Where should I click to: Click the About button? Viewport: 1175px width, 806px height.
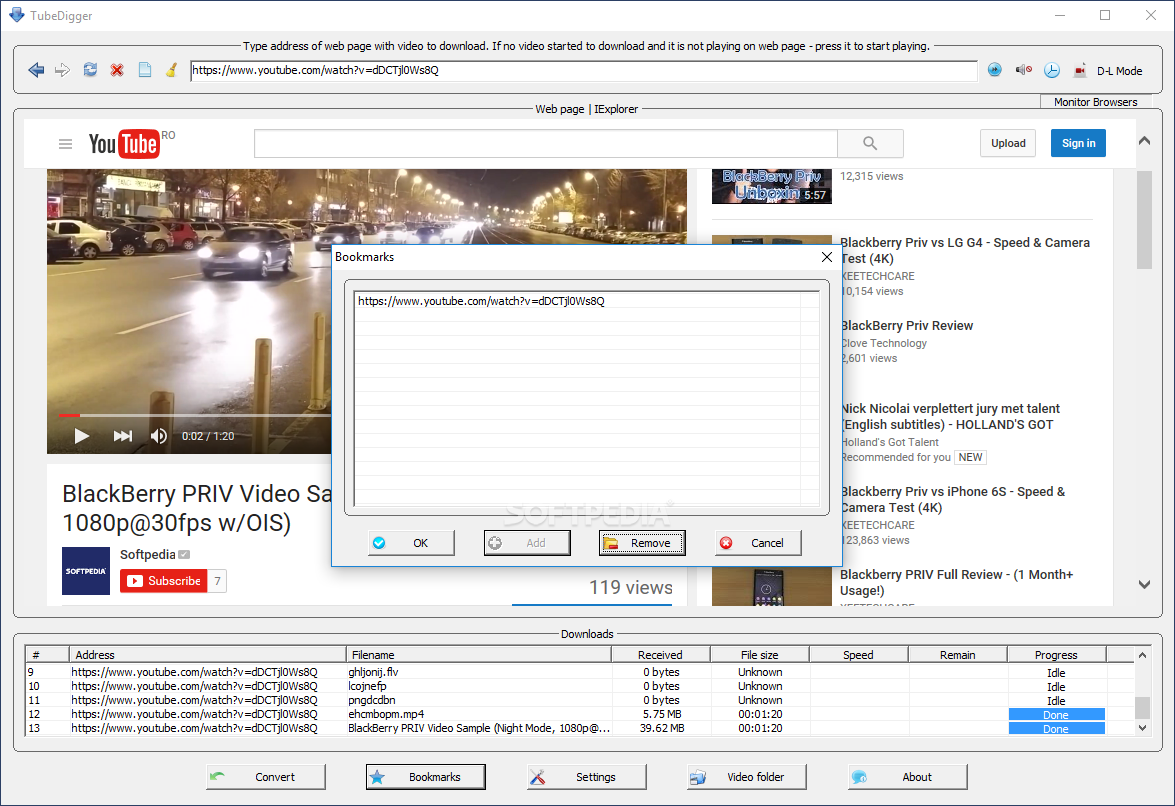pyautogui.click(x=907, y=777)
